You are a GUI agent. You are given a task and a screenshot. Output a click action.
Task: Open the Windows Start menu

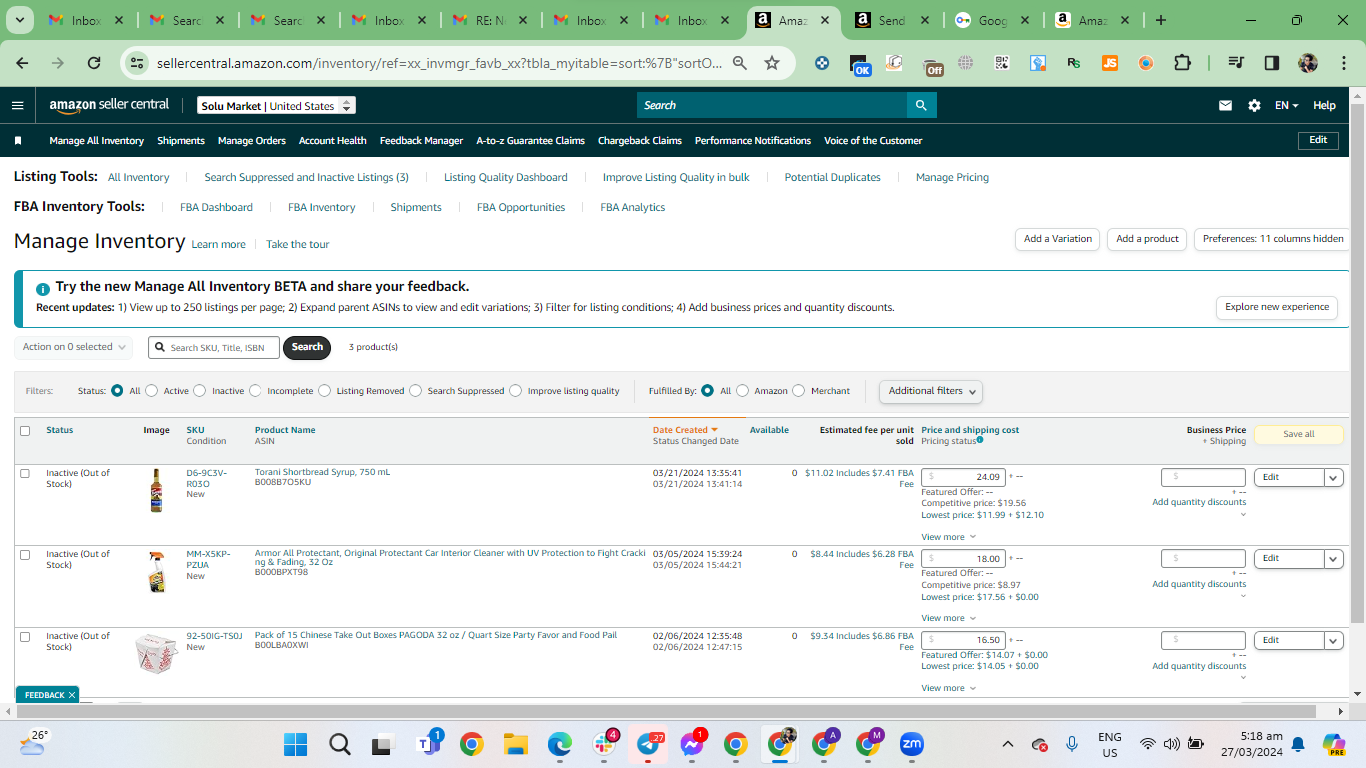pyautogui.click(x=296, y=745)
